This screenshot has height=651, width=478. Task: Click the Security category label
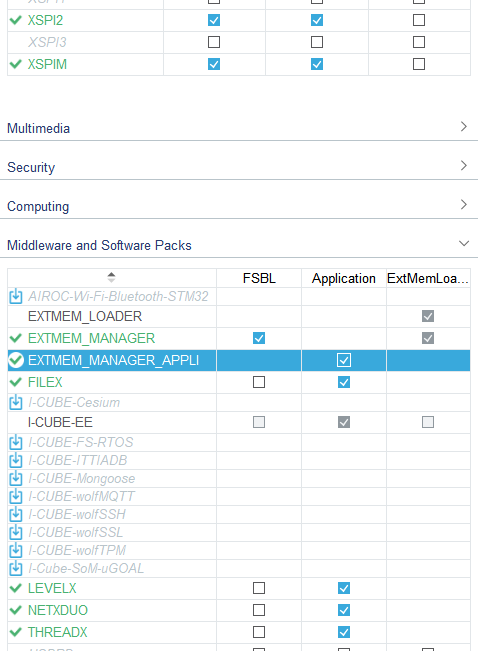click(x=31, y=167)
